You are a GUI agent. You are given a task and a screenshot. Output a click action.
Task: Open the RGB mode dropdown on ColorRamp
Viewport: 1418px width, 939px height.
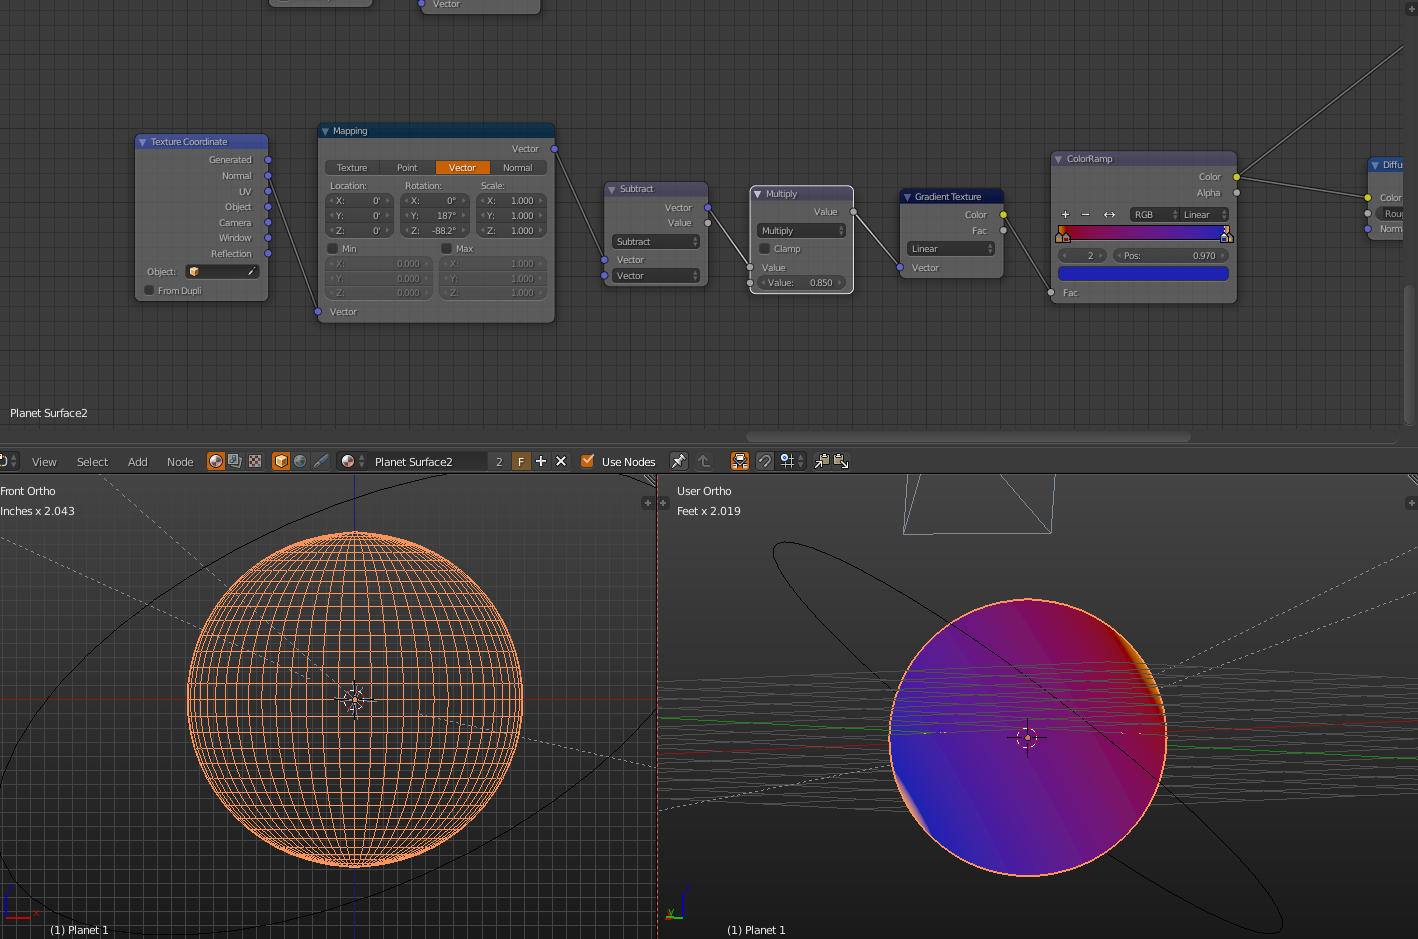click(x=1152, y=214)
